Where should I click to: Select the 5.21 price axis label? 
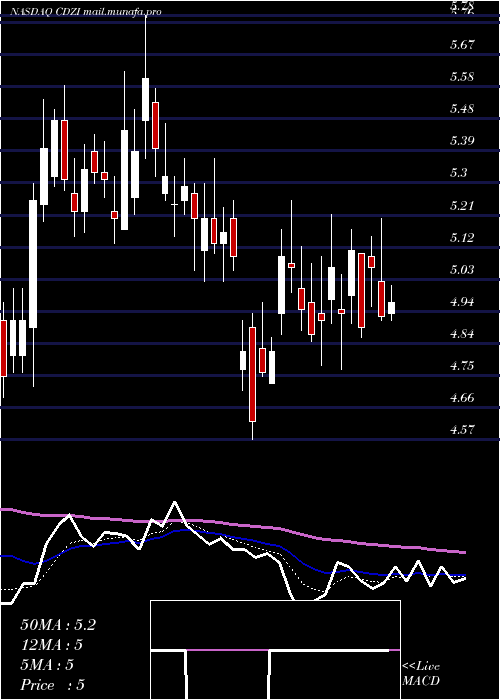(462, 206)
